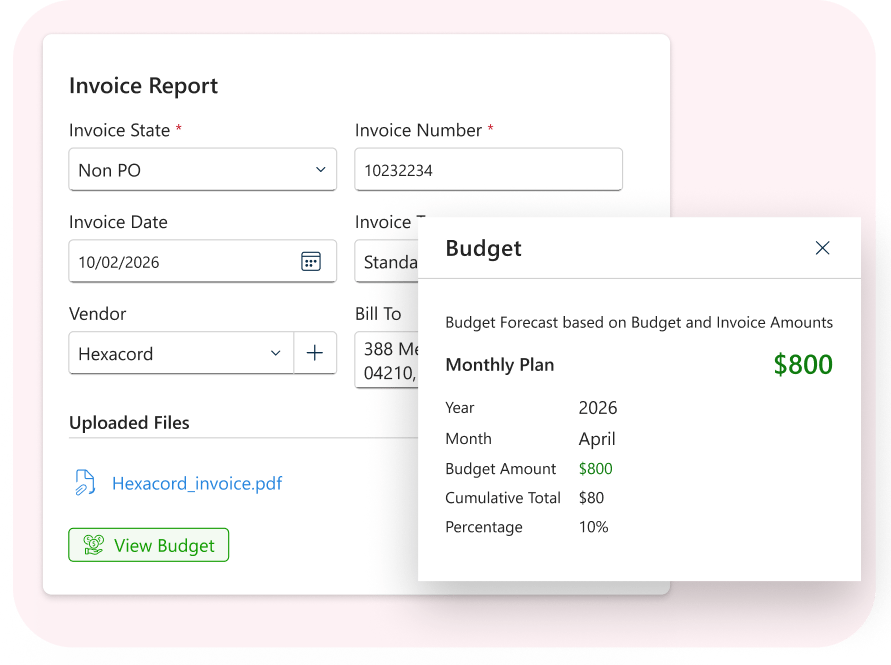Click the plus icon to add a vendor
The width and height of the screenshot is (891, 665).
click(315, 353)
